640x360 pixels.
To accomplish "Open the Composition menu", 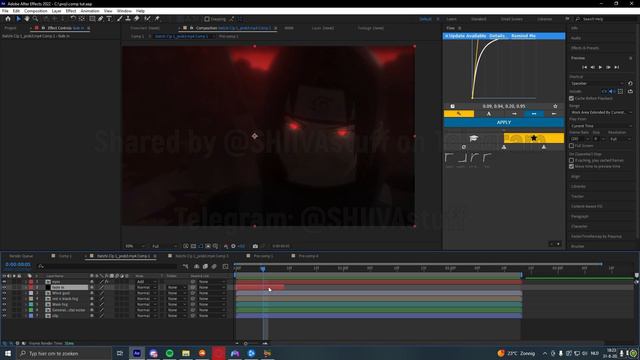I will coord(36,11).
